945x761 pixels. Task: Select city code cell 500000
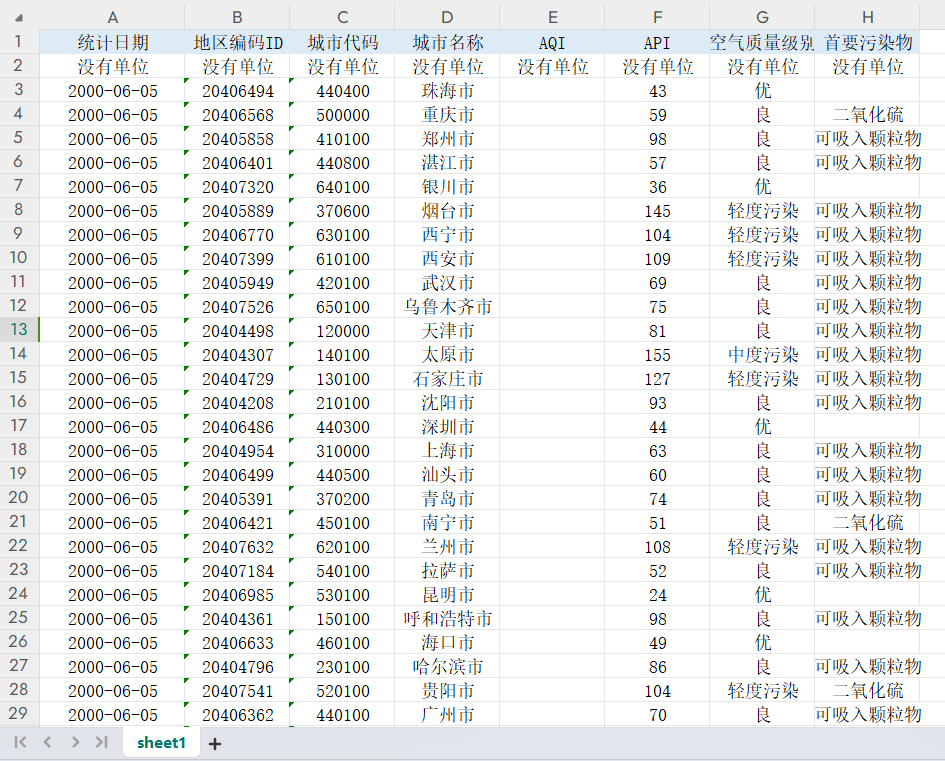[x=342, y=114]
